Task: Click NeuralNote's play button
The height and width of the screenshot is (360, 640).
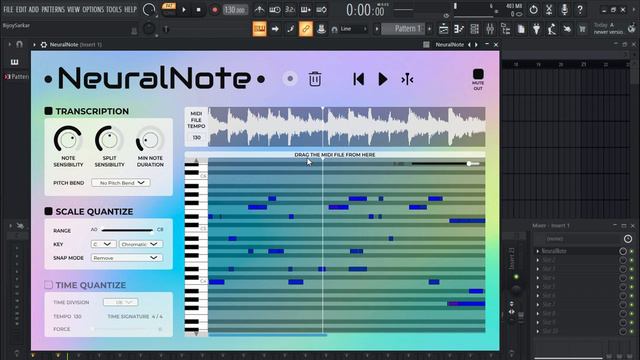Action: pos(383,79)
